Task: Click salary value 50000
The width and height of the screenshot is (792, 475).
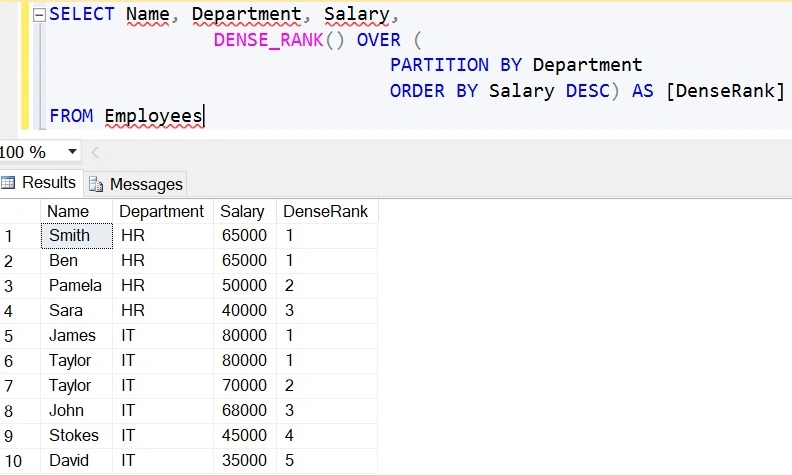Action: pyautogui.click(x=244, y=286)
